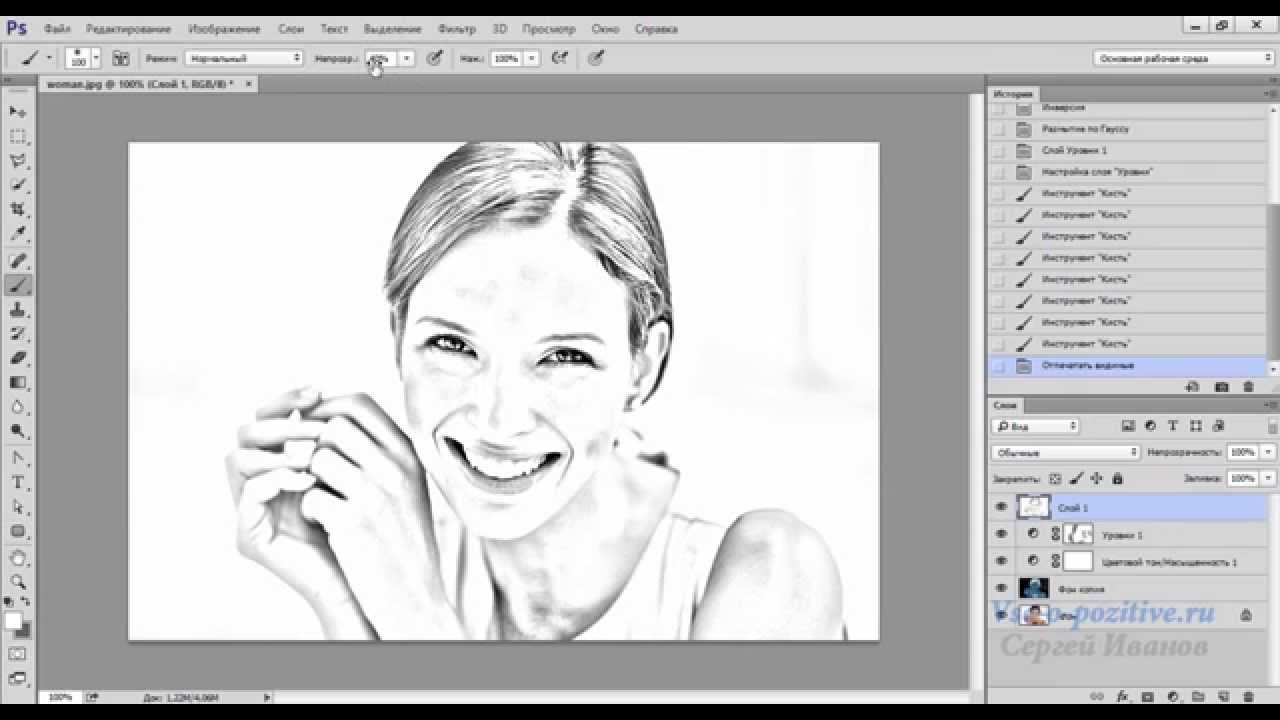Select the Eraser tool
This screenshot has width=1280, height=720.
tap(18, 358)
